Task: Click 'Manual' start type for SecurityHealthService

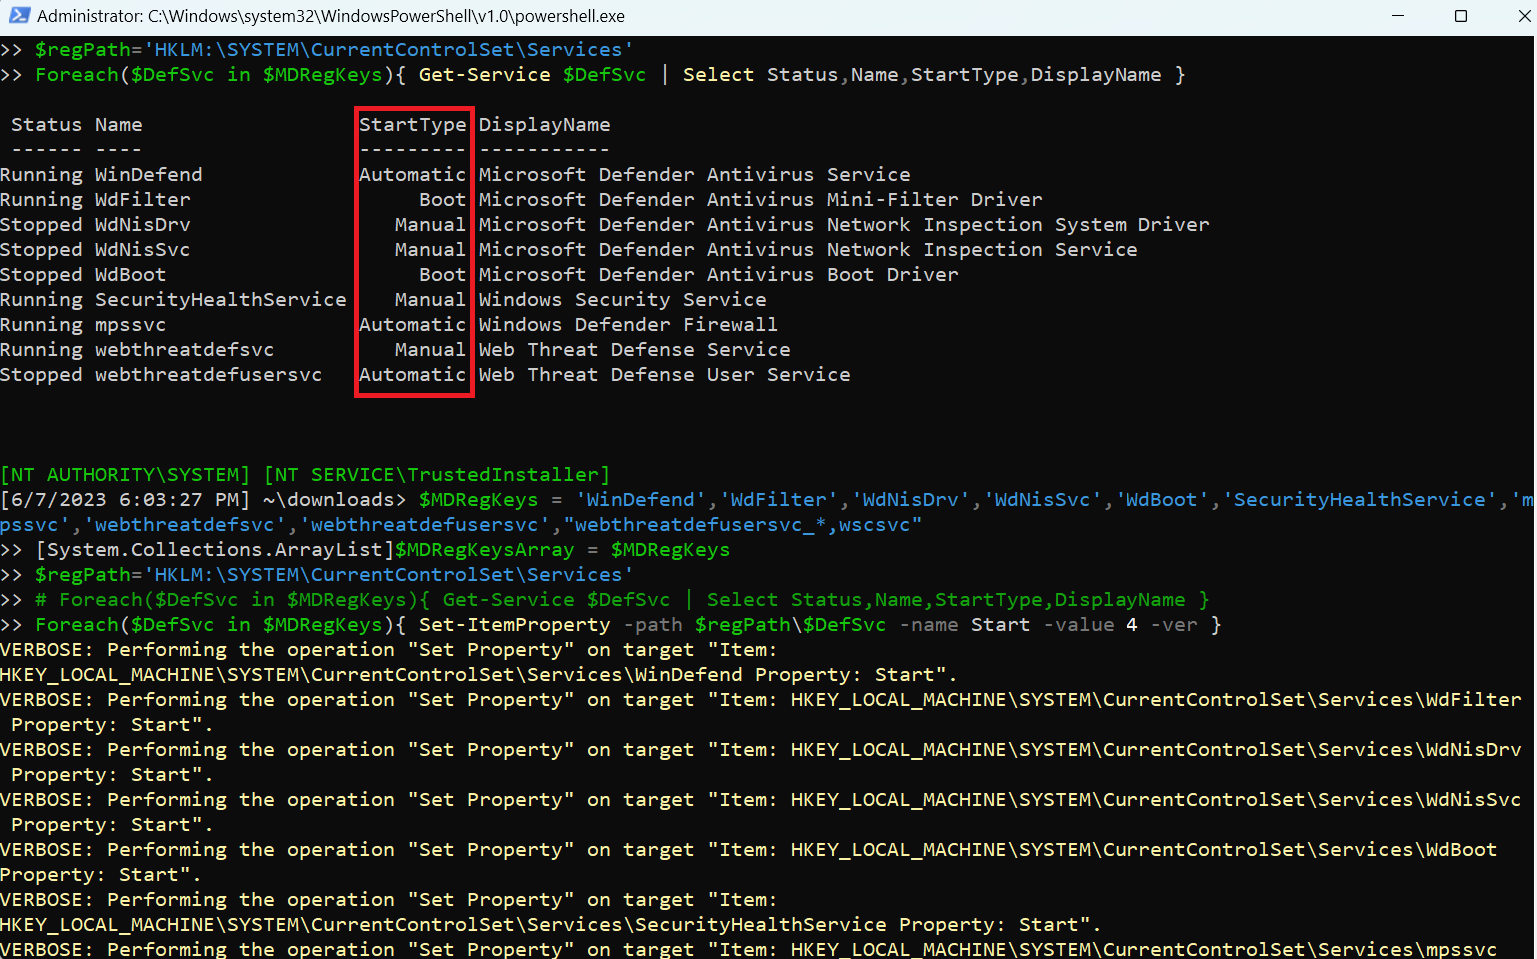Action: click(x=431, y=300)
